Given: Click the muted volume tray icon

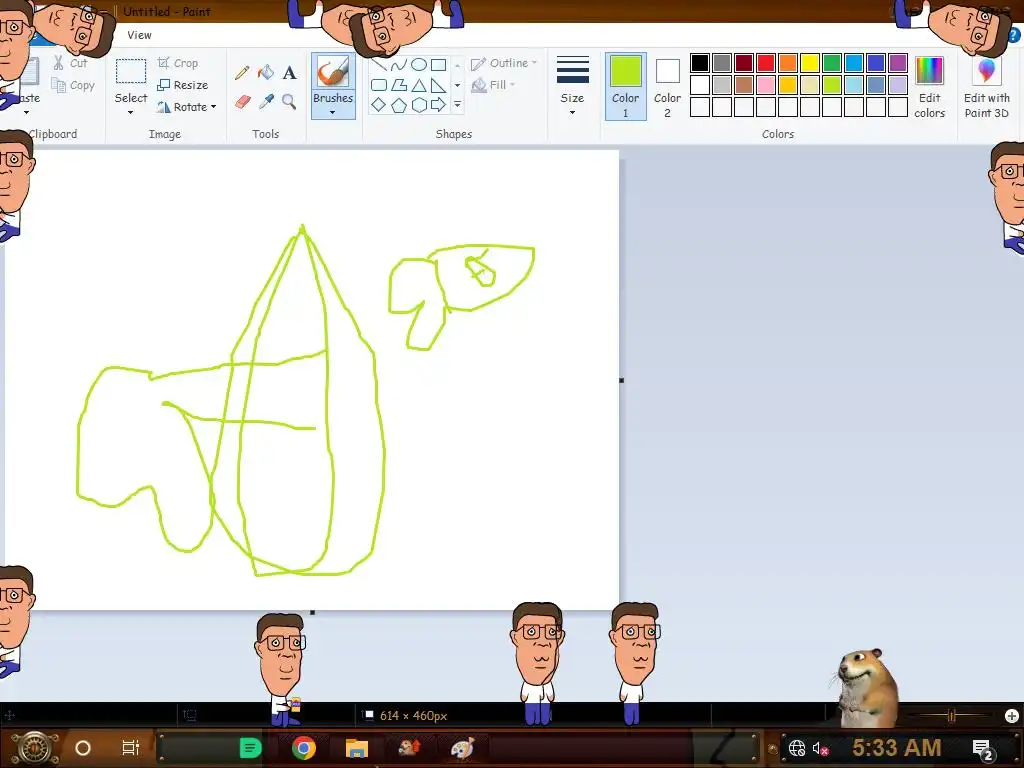Looking at the screenshot, I should click(x=820, y=748).
